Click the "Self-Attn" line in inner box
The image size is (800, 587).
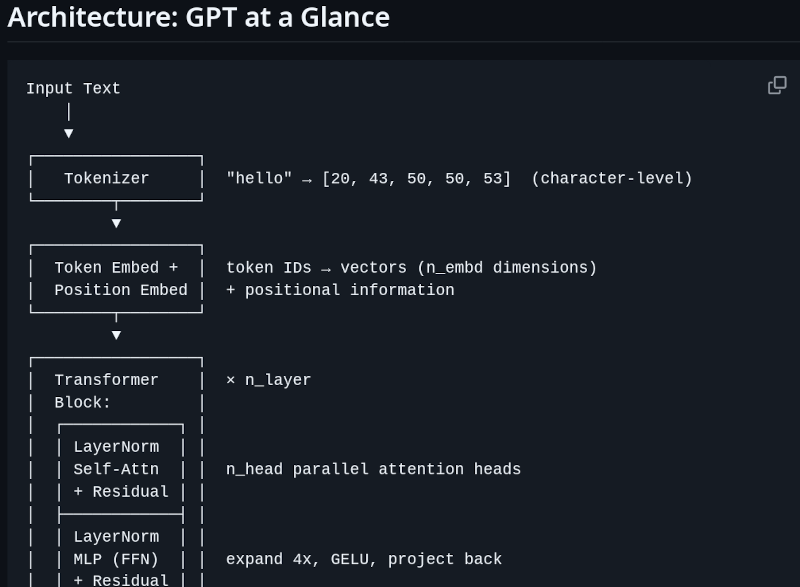116,469
